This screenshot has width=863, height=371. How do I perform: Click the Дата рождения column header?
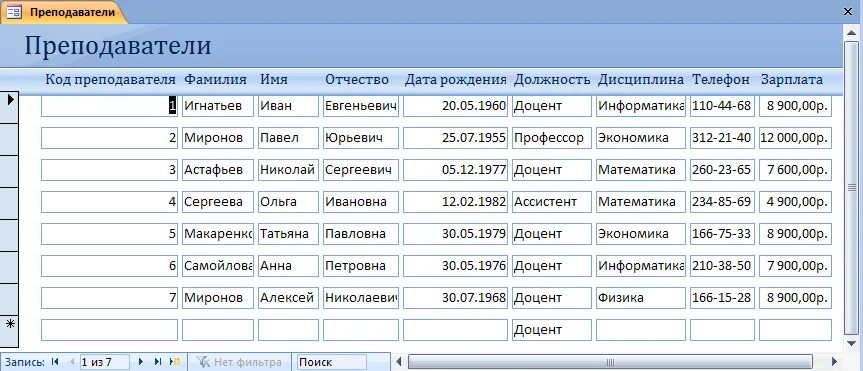456,79
